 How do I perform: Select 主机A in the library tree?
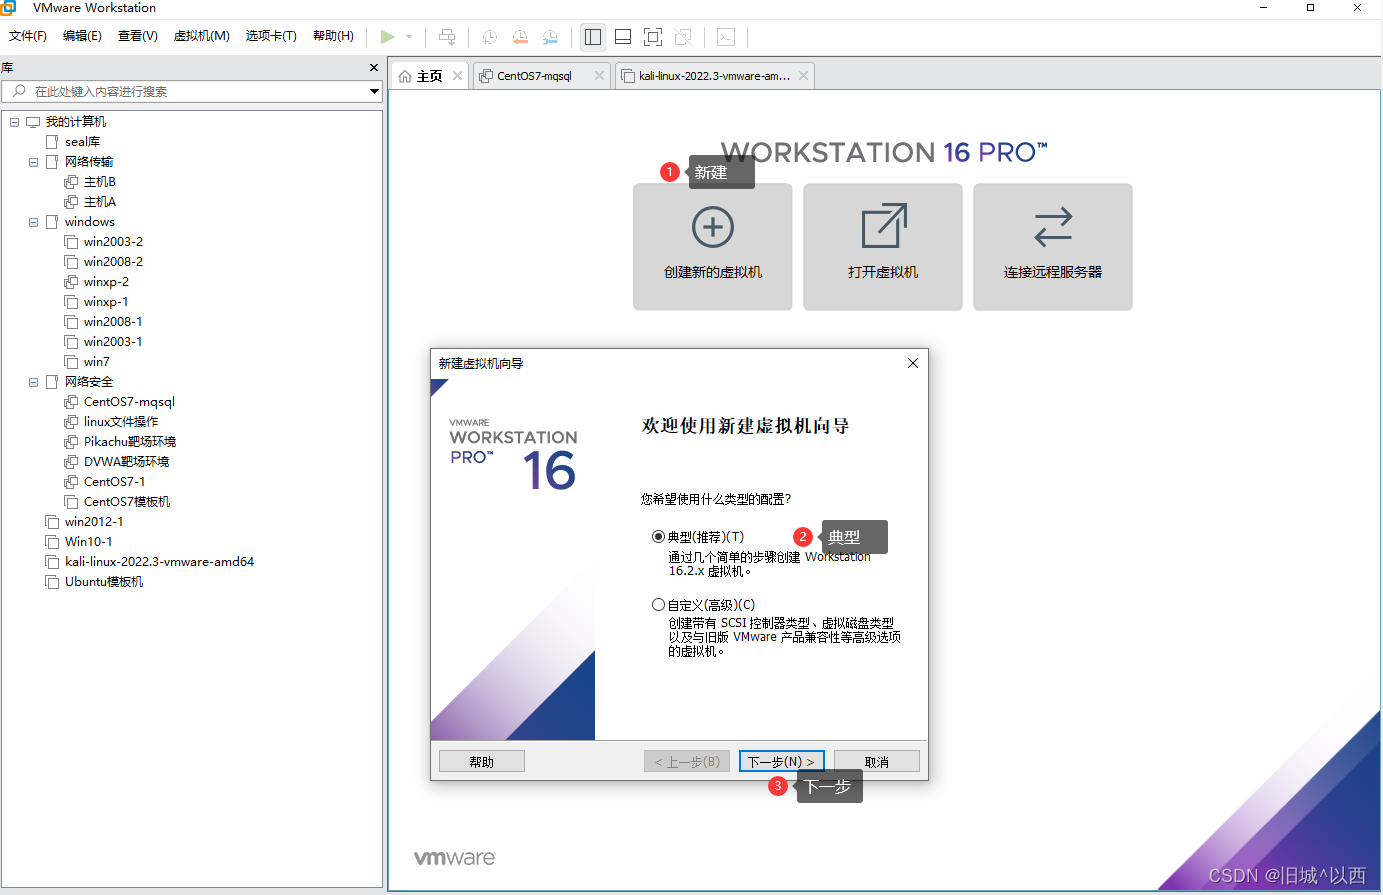tap(100, 202)
